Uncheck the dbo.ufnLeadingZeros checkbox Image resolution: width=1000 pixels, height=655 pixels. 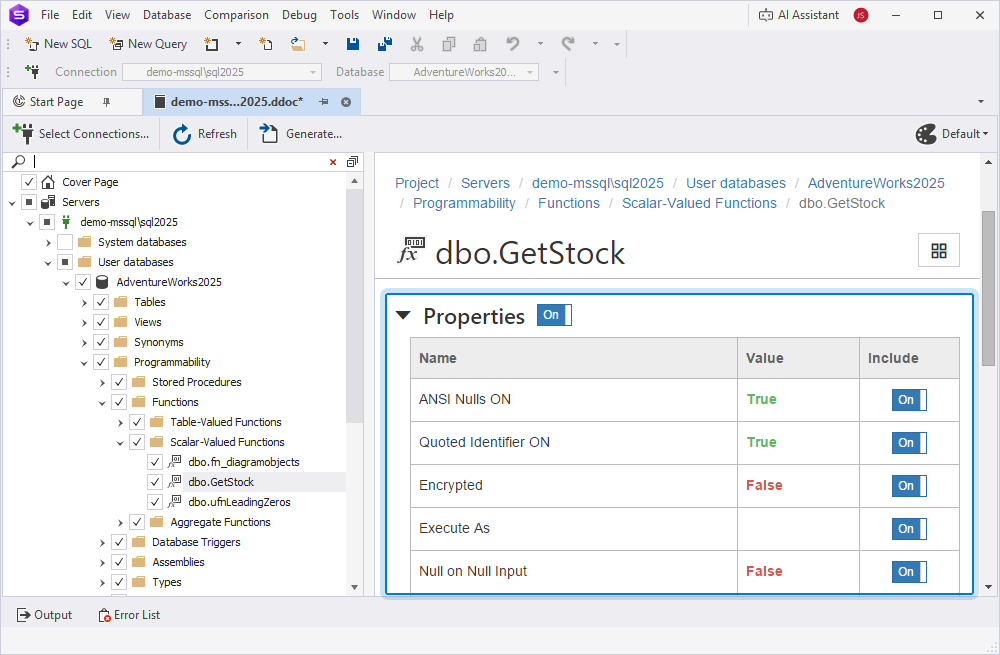155,503
